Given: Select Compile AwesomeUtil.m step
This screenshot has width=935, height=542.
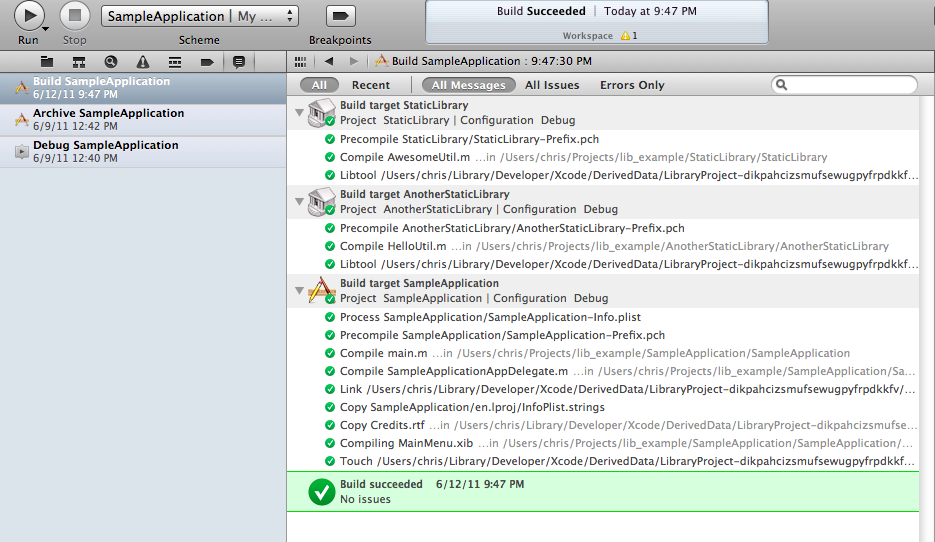Looking at the screenshot, I should coord(603,157).
